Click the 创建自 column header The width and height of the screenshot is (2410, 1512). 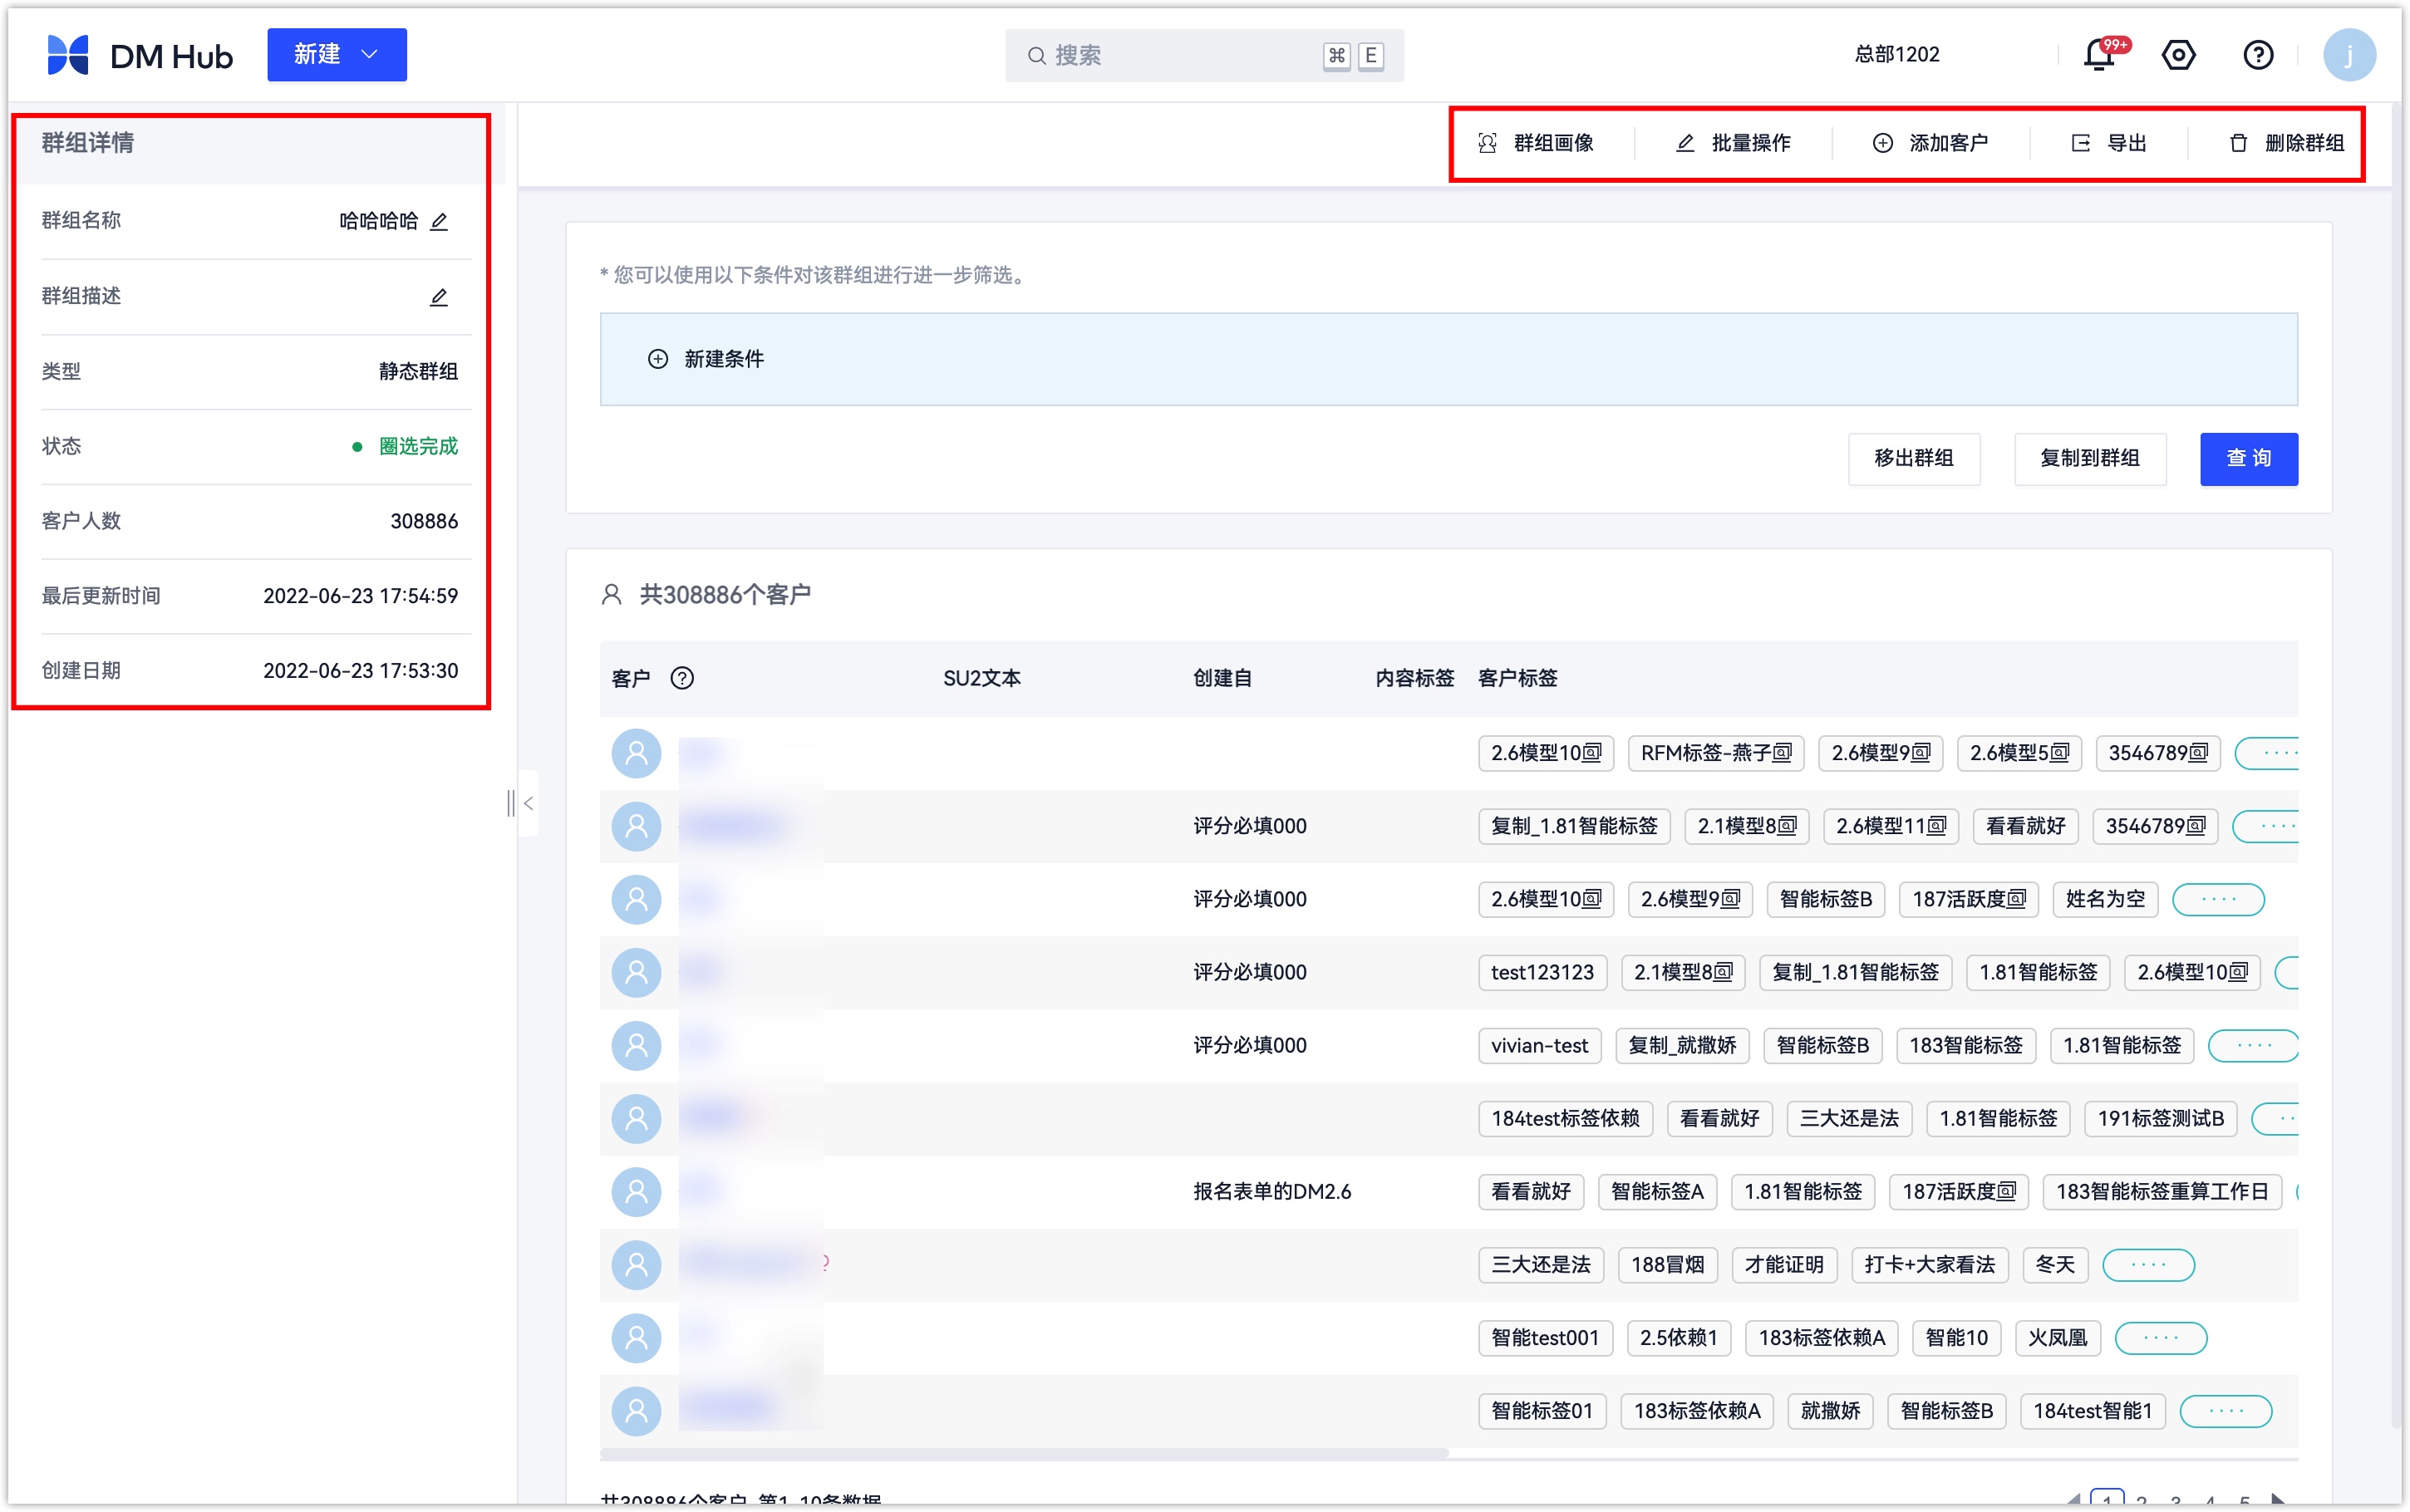pos(1222,679)
